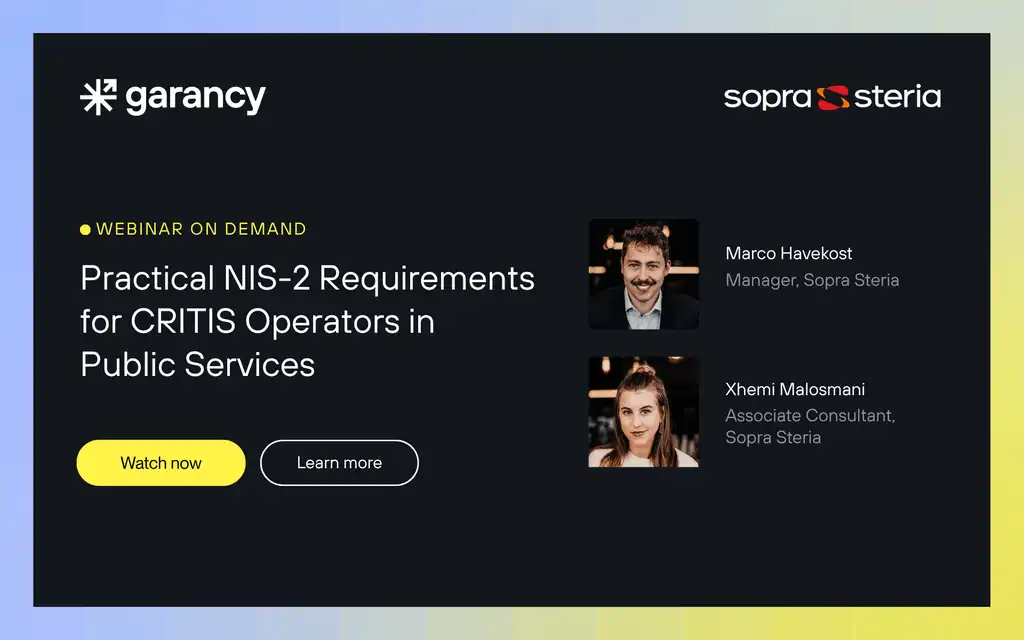
Task: Click the name Marco Havekost
Action: tap(788, 253)
